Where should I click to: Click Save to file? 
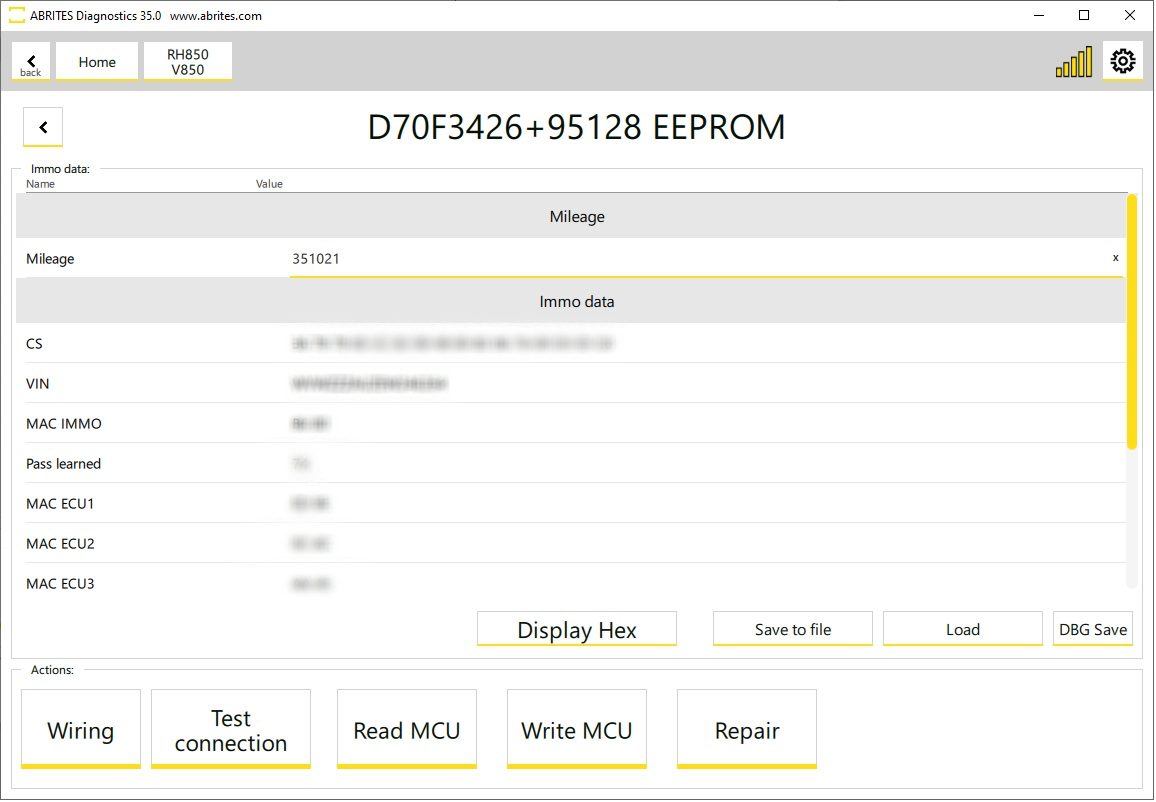[793, 629]
